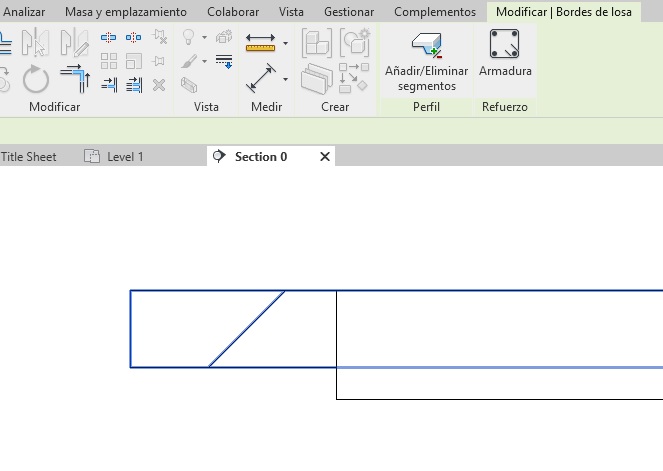Click the Armadura reinforcement button

click(x=505, y=54)
